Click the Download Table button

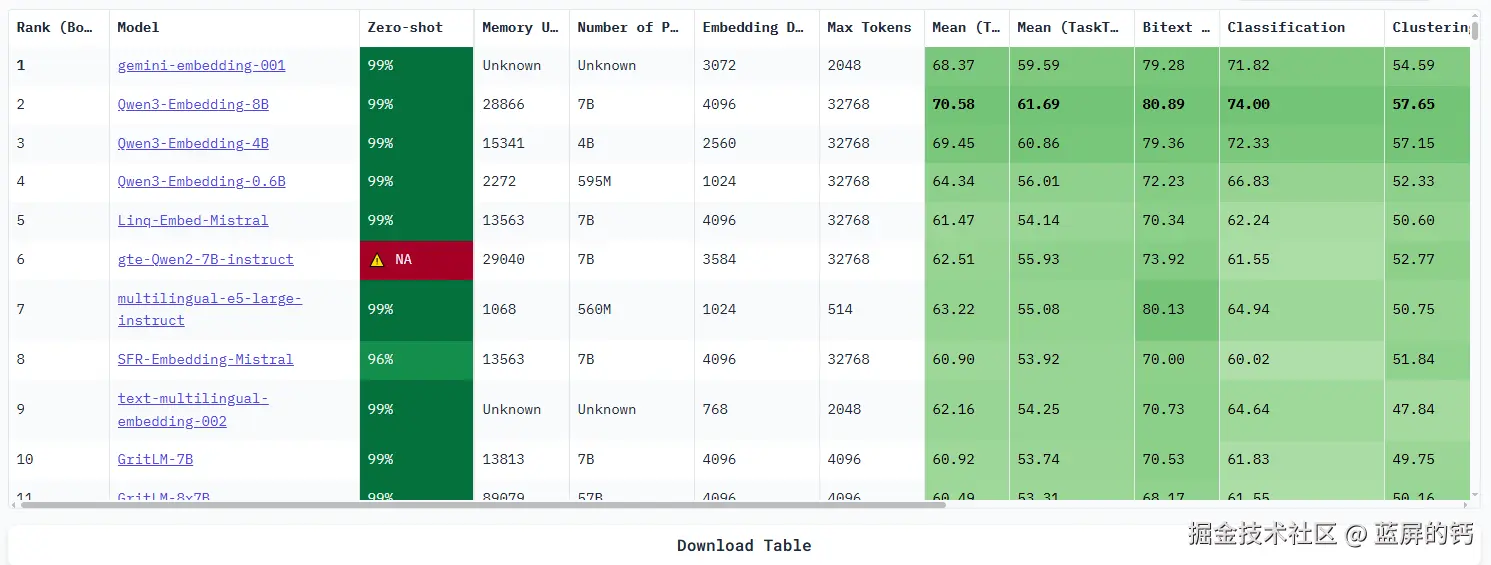(744, 545)
